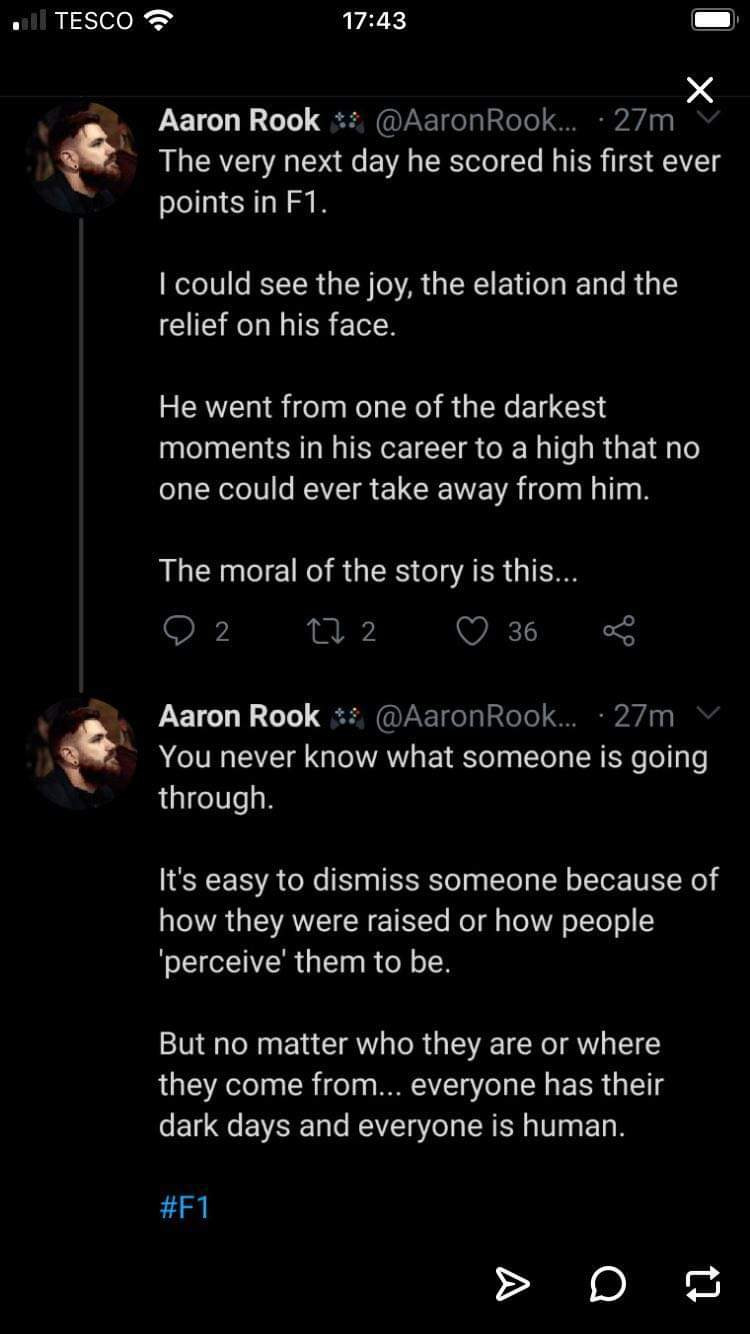
Task: Reply to the 'moral of the story' tweet
Action: point(178,631)
